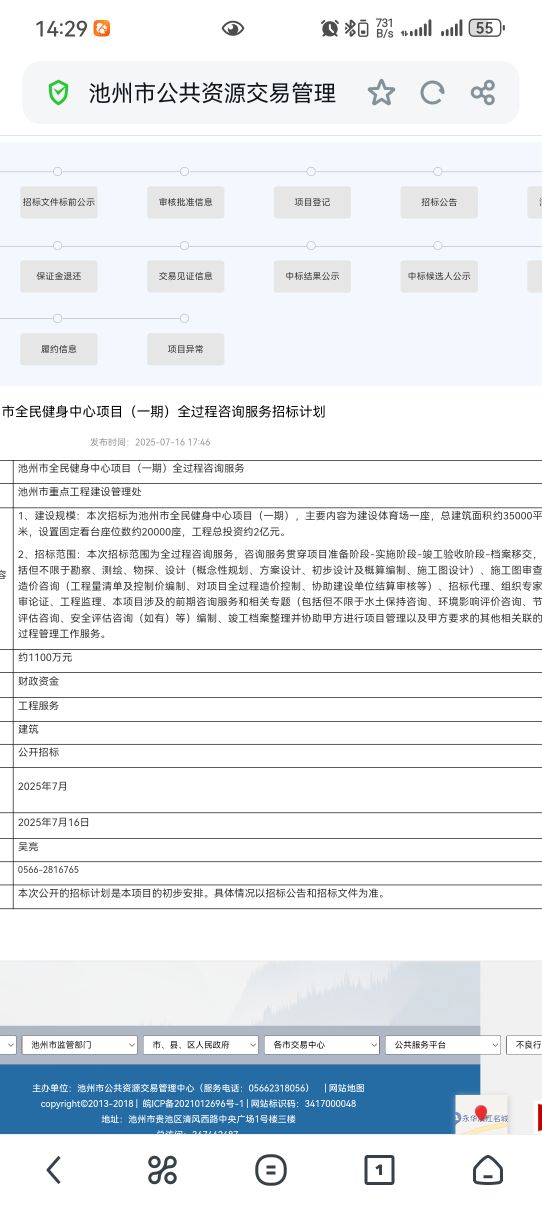Open the browser menu circle icon
The image size is (542, 1206).
pyautogui.click(x=270, y=1169)
